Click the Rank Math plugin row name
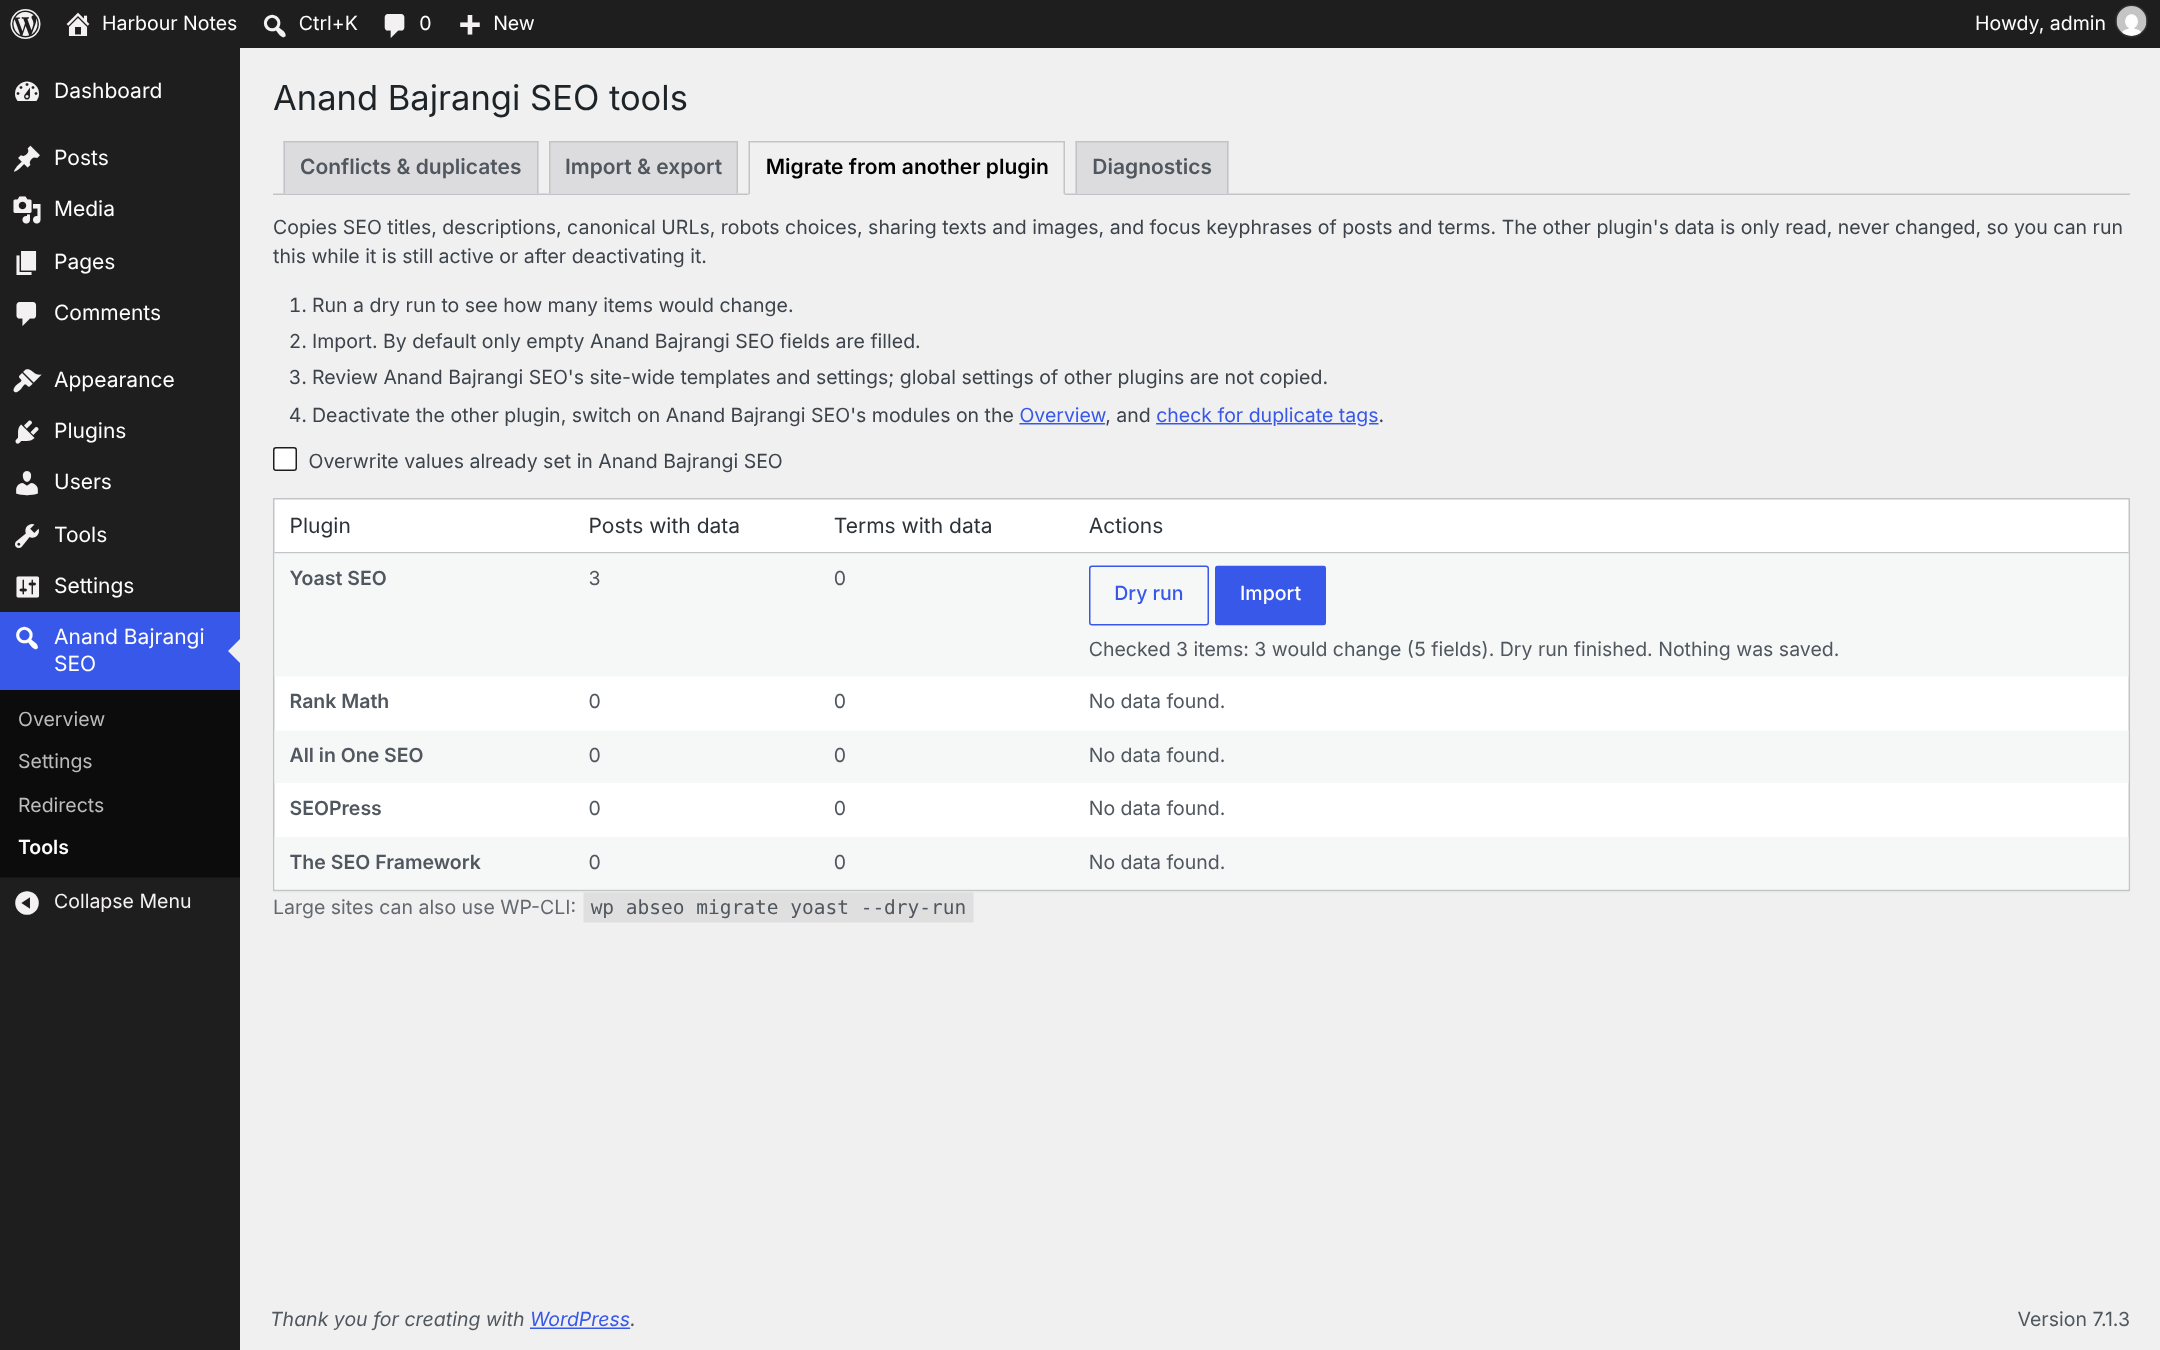This screenshot has height=1350, width=2160. coord(339,701)
